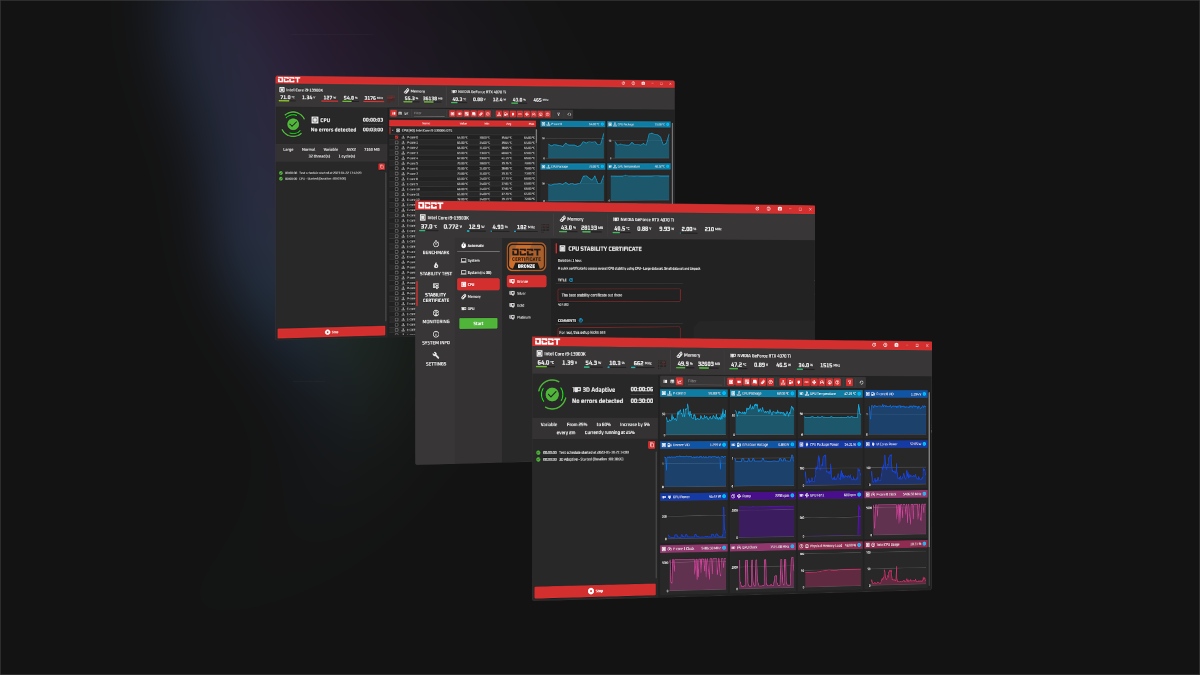Click the 64.0 °C CPU reading, front window
Viewport: 1200px width, 675px height.
tap(545, 364)
